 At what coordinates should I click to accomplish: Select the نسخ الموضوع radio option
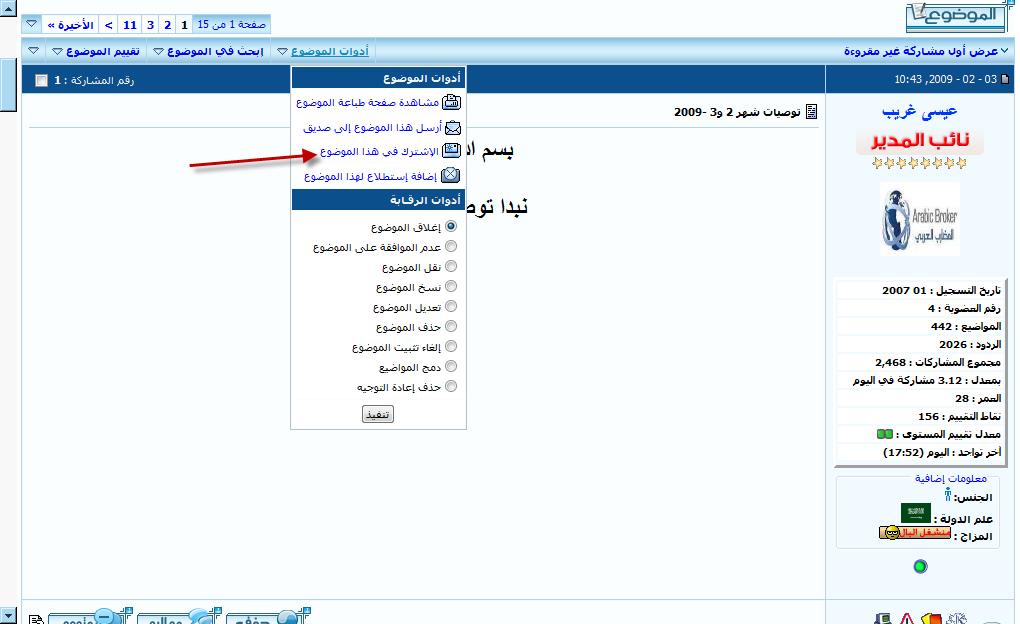click(x=451, y=287)
